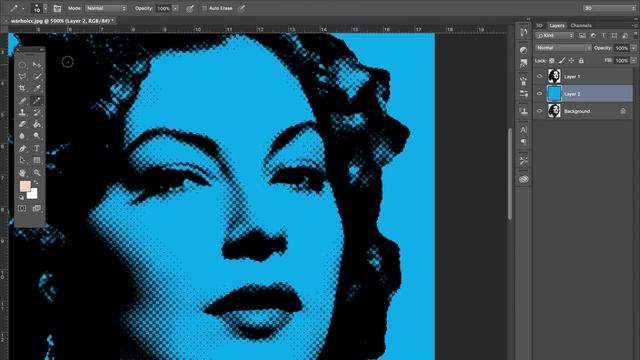Select the Rectangle shape tool
The height and width of the screenshot is (360, 640).
coord(37,160)
